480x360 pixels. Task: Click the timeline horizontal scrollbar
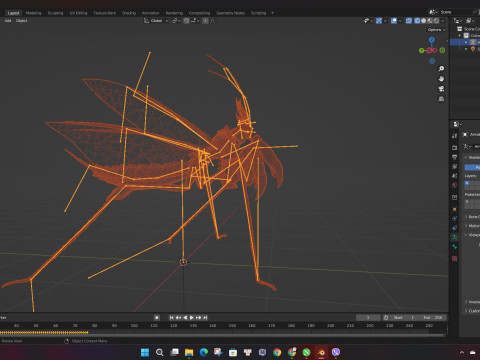223,335
